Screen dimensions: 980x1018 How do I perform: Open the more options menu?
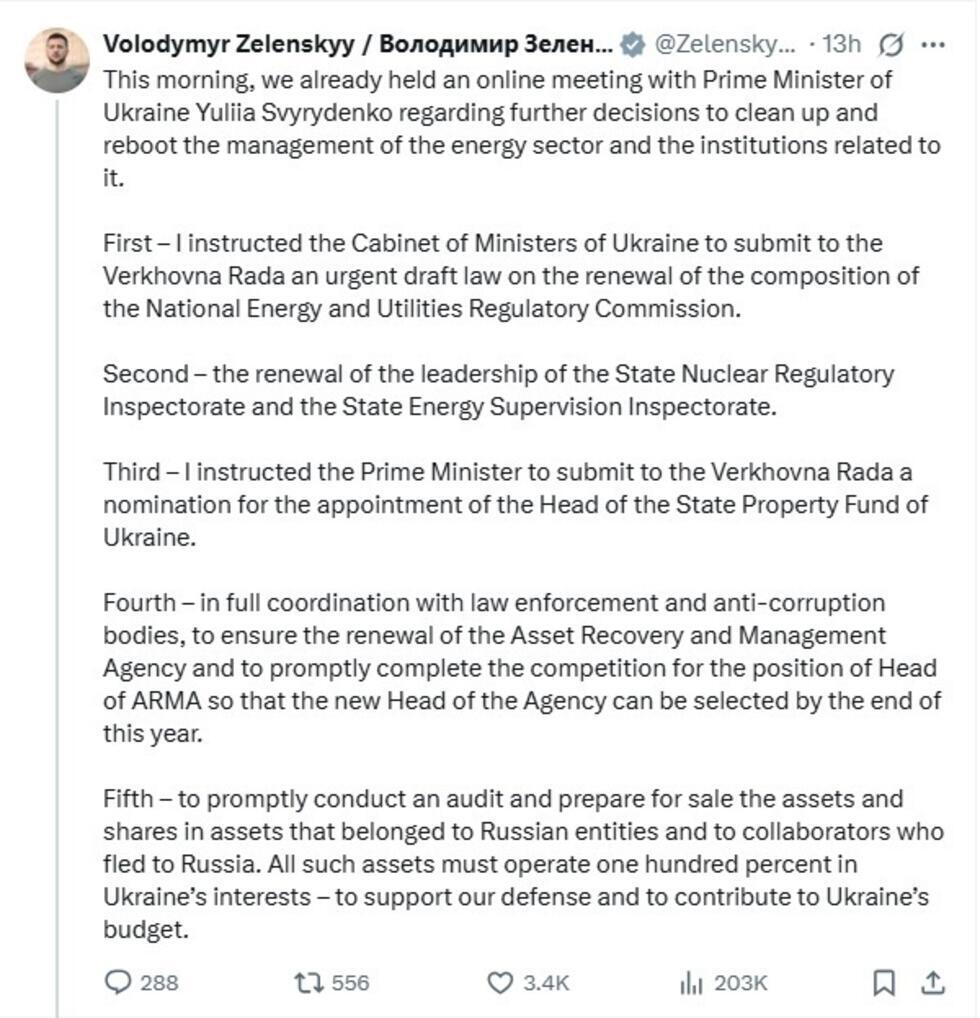(933, 43)
